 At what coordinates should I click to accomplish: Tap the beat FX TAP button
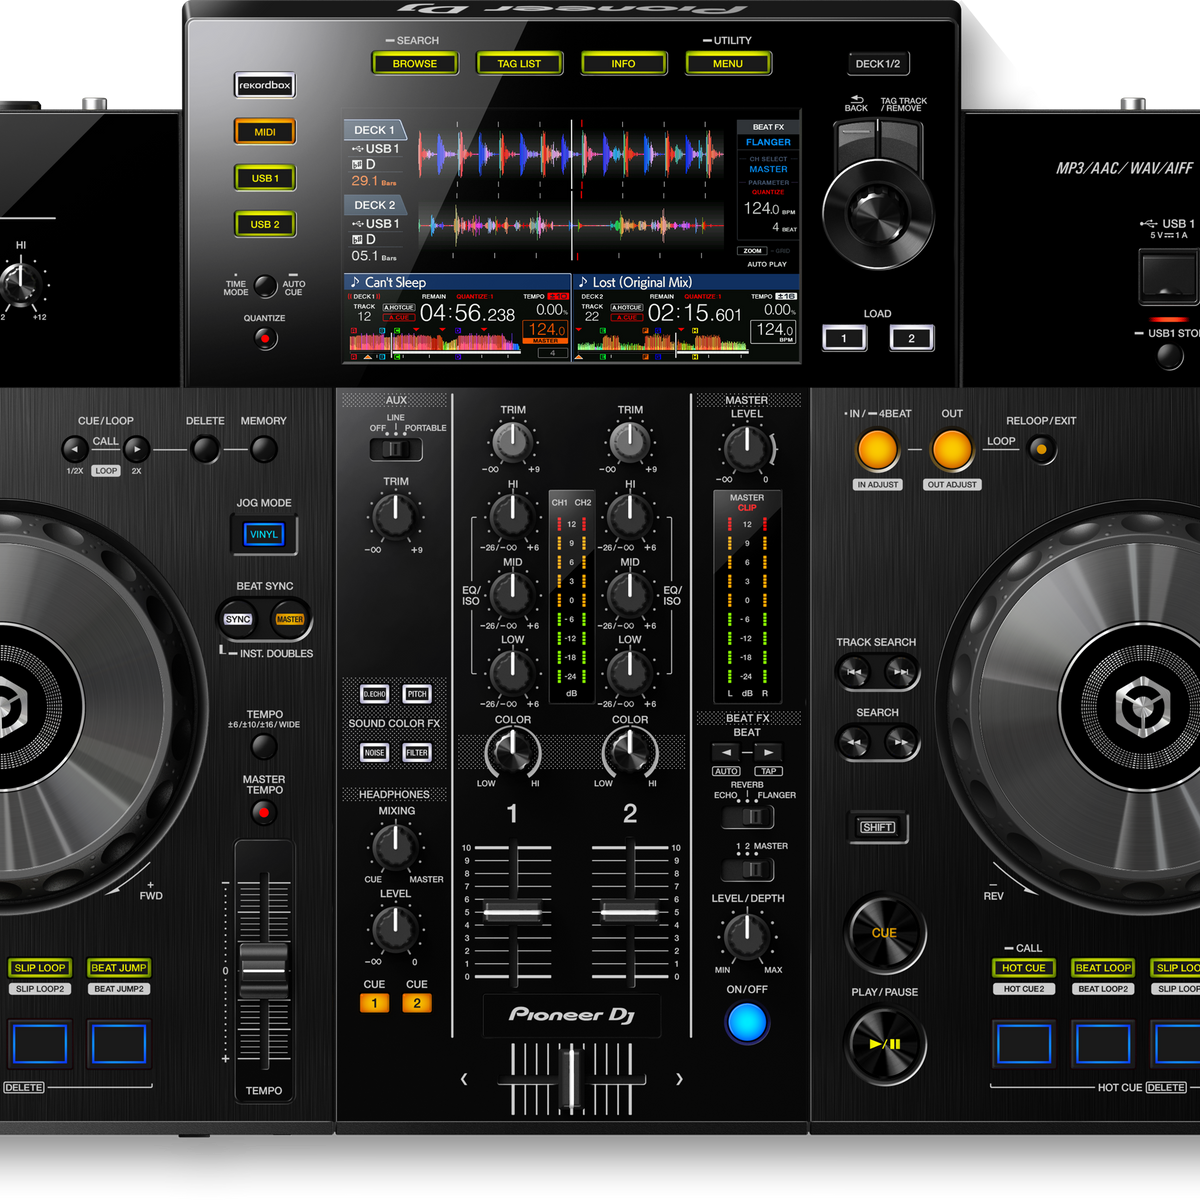[768, 771]
